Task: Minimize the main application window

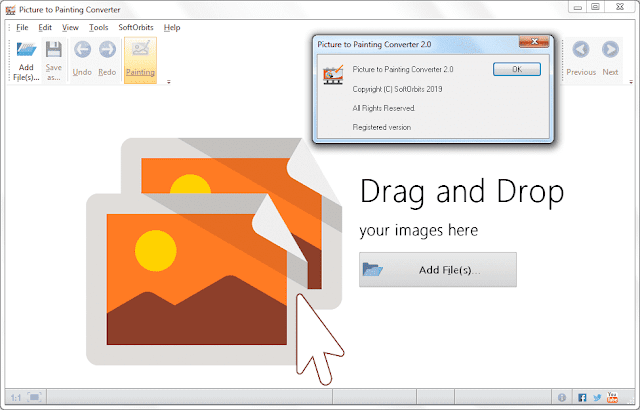Action: pyautogui.click(x=578, y=7)
